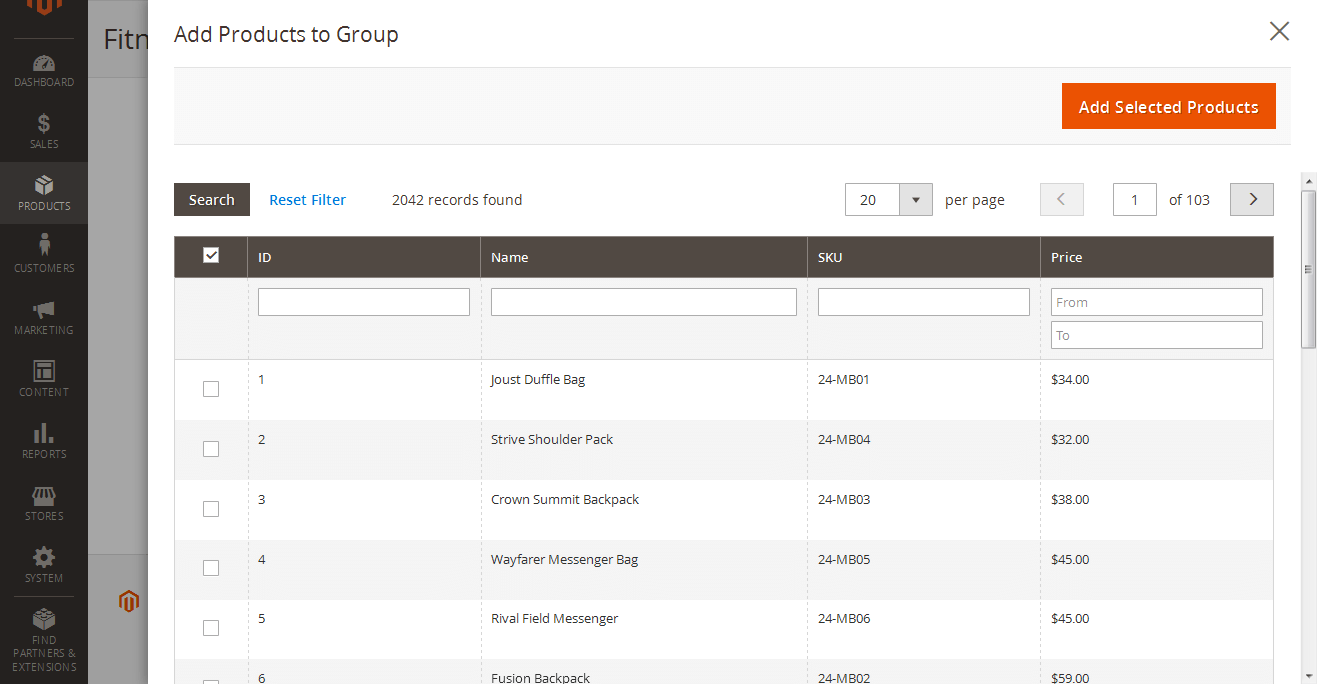The width and height of the screenshot is (1317, 684).
Task: Click inside the Name filter field
Action: pyautogui.click(x=643, y=301)
